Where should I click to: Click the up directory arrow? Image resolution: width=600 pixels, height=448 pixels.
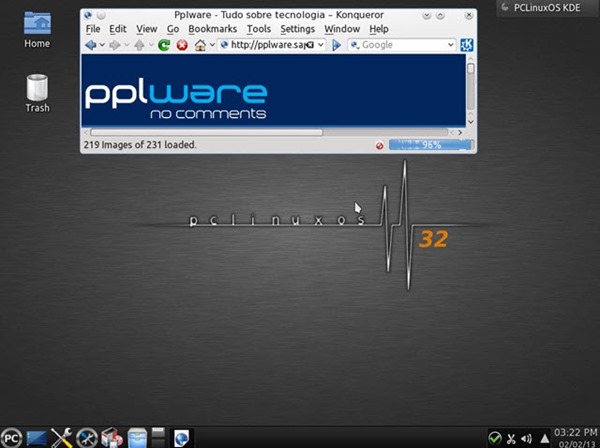pyautogui.click(x=139, y=45)
